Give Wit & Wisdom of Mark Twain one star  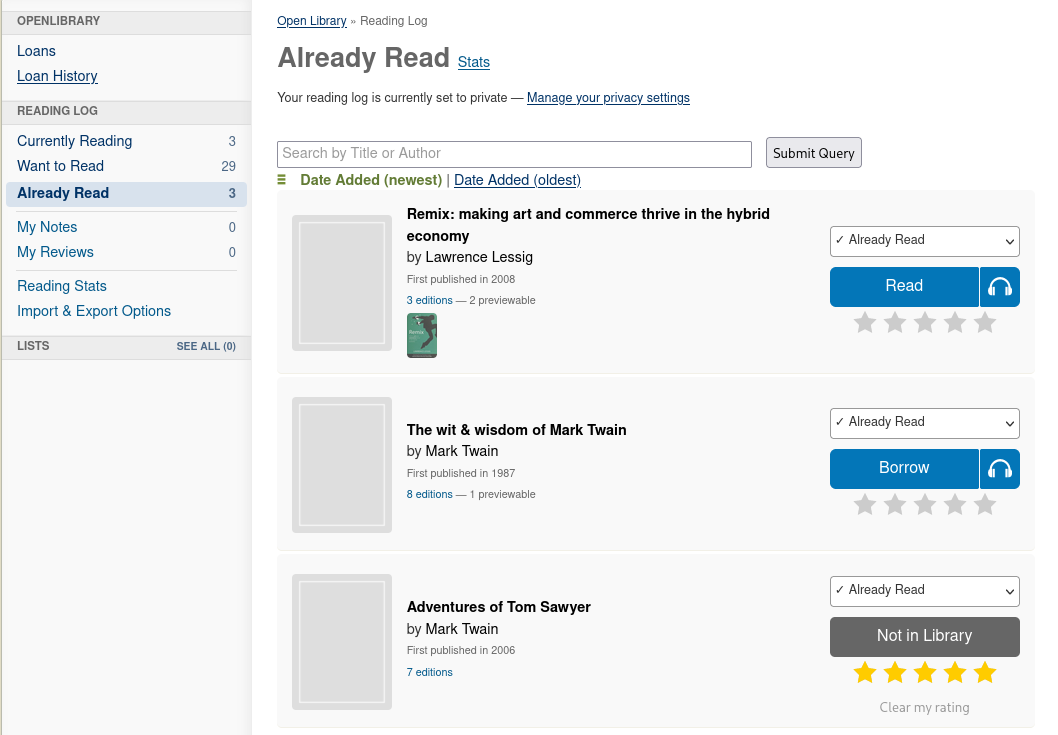(865, 504)
